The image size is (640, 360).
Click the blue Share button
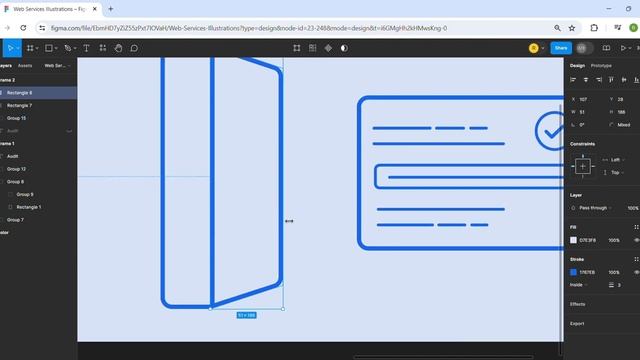point(561,48)
